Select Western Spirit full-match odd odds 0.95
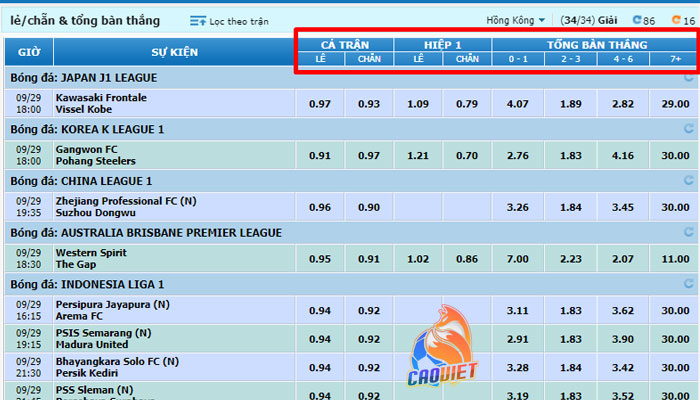The width and height of the screenshot is (700, 400). click(x=320, y=259)
